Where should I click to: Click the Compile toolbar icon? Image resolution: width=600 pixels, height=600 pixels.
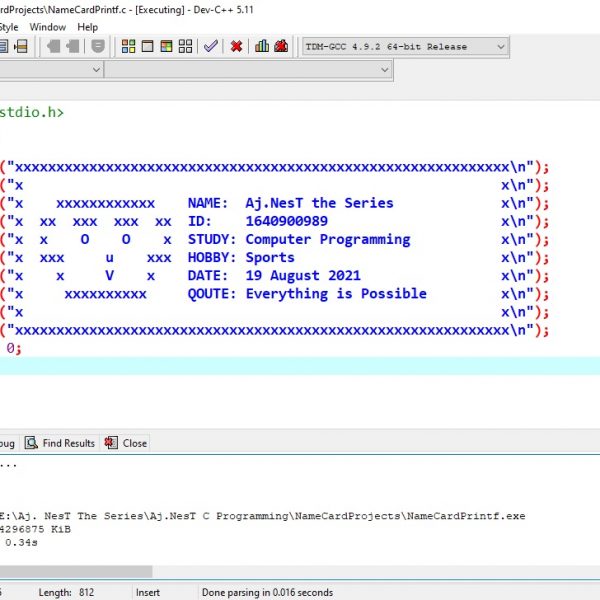[128, 46]
